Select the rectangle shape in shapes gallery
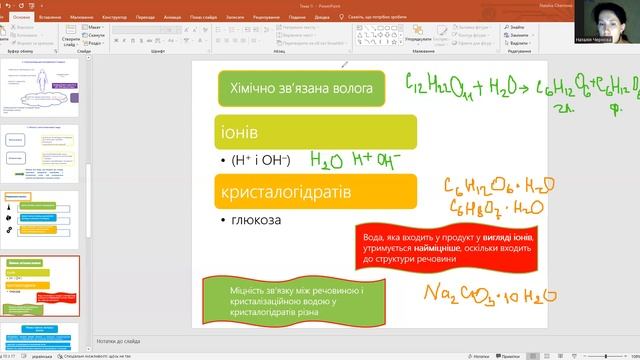 (380, 28)
